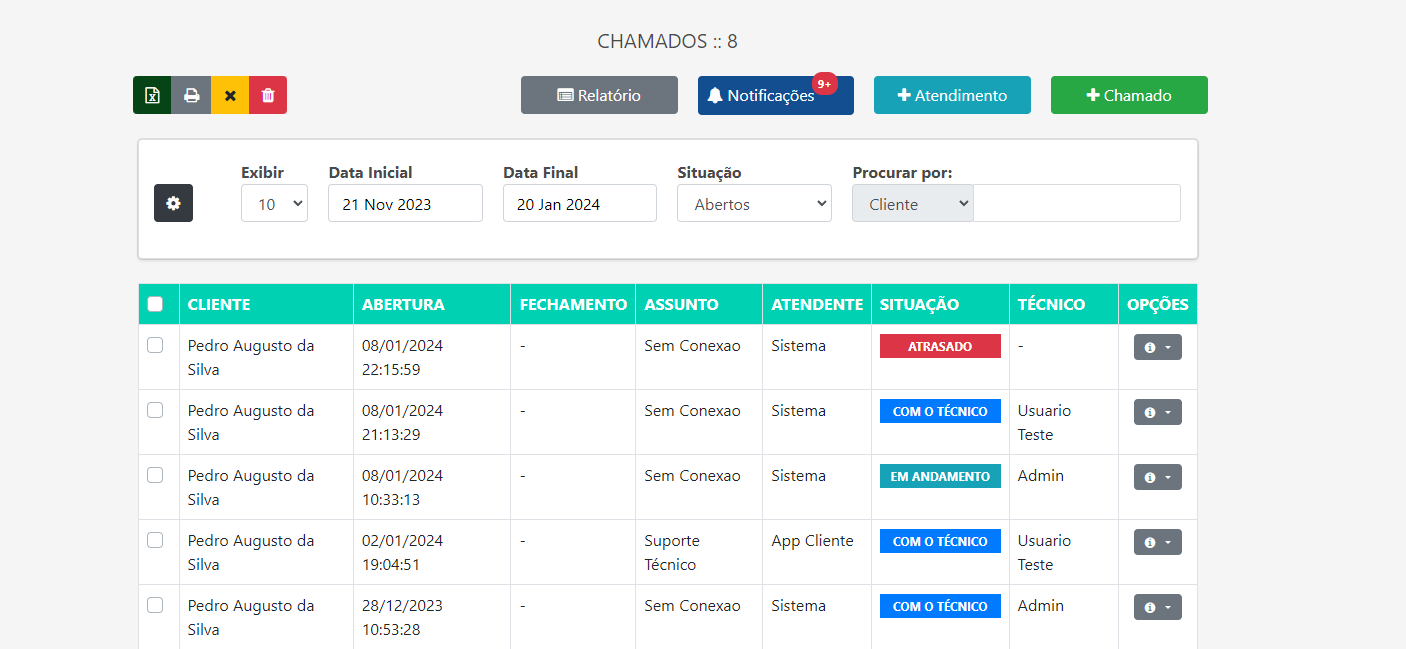The height and width of the screenshot is (649, 1406).
Task: Click the Excel export icon
Action: pyautogui.click(x=151, y=95)
